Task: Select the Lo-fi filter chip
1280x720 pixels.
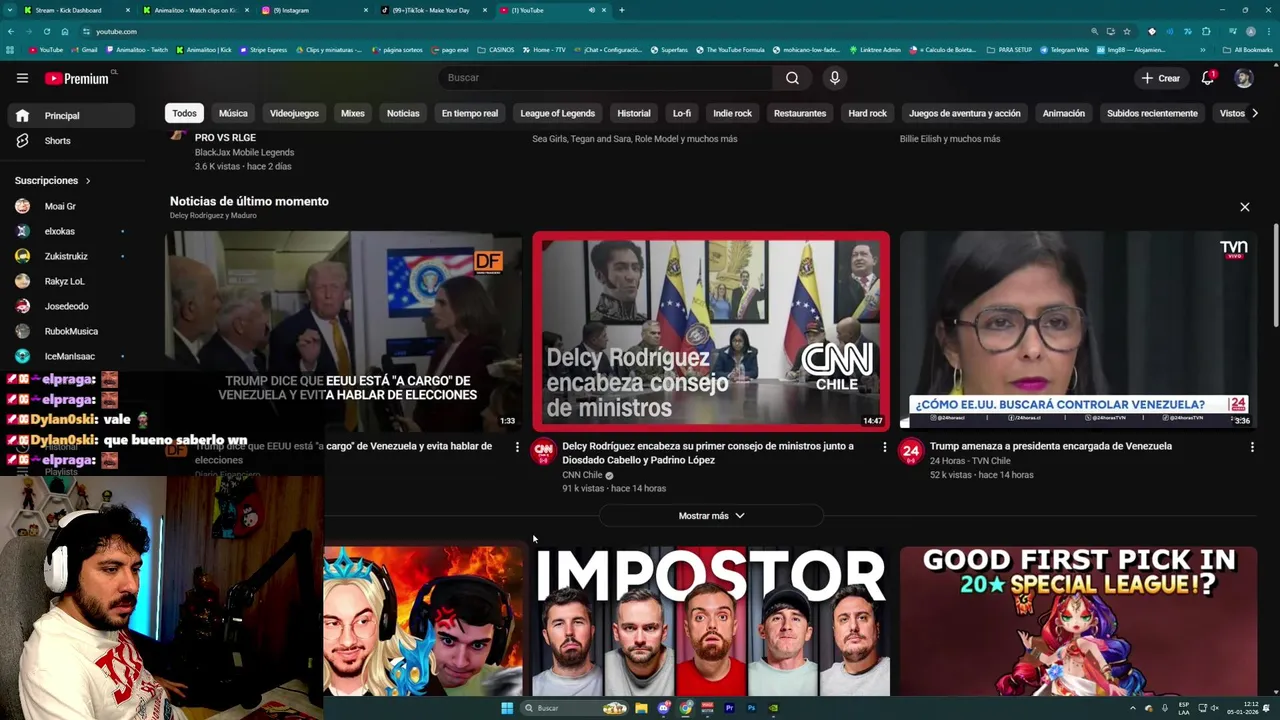Action: (682, 113)
